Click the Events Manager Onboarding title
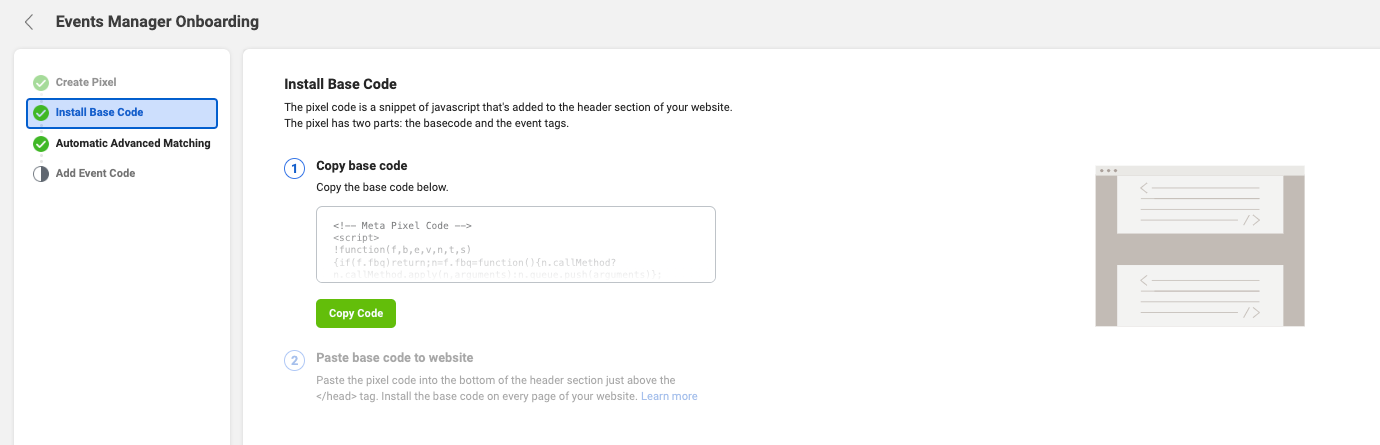Screen dimensions: 1380x445 157,21
